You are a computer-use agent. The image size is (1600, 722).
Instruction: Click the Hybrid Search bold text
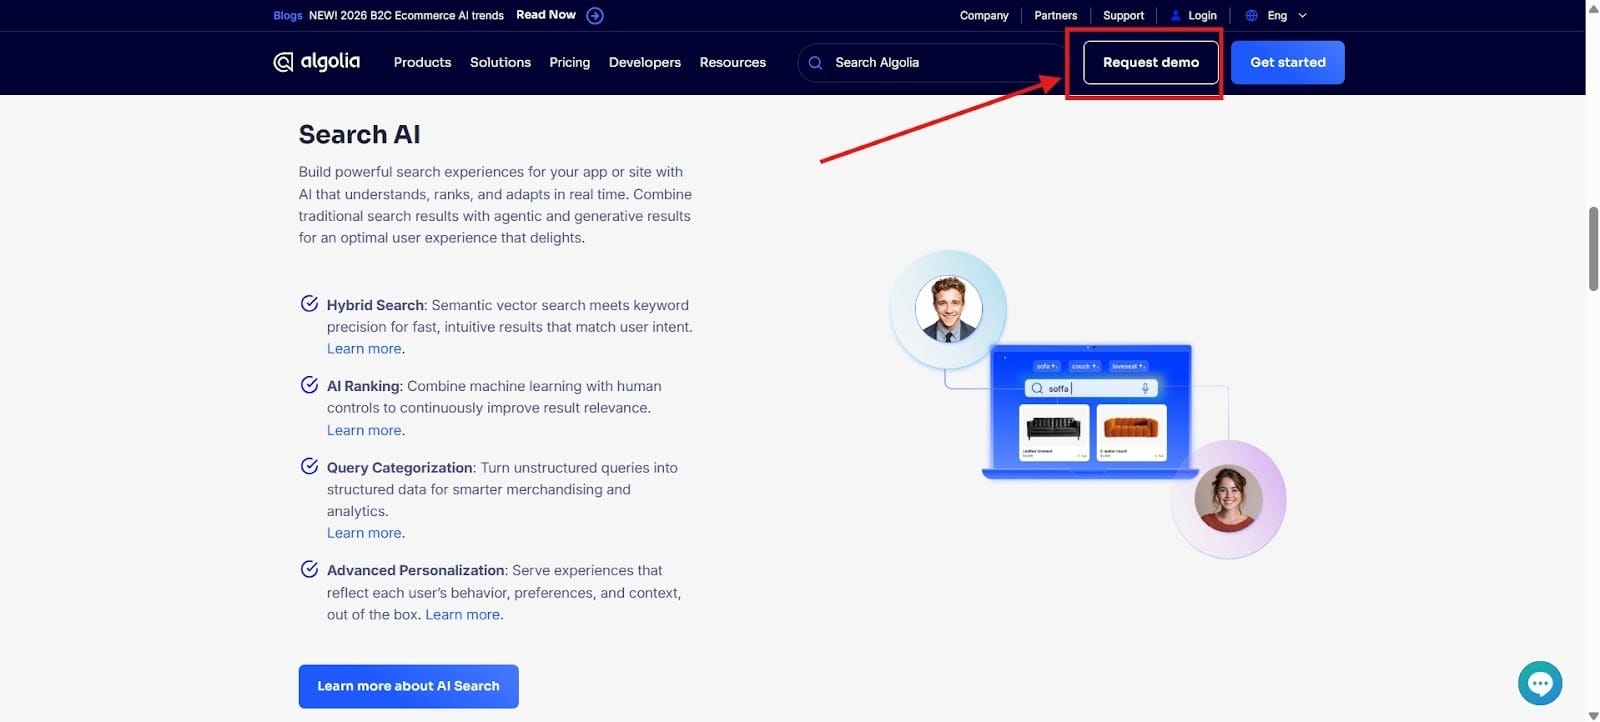click(x=375, y=305)
